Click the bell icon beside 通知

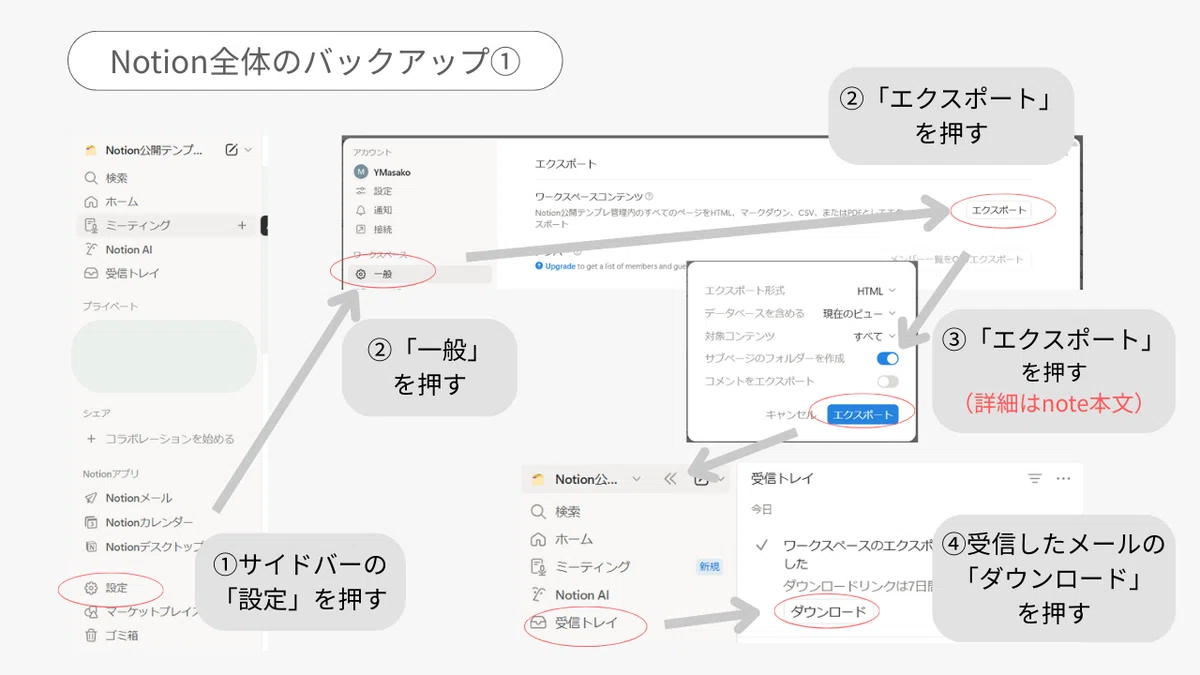pyautogui.click(x=361, y=210)
